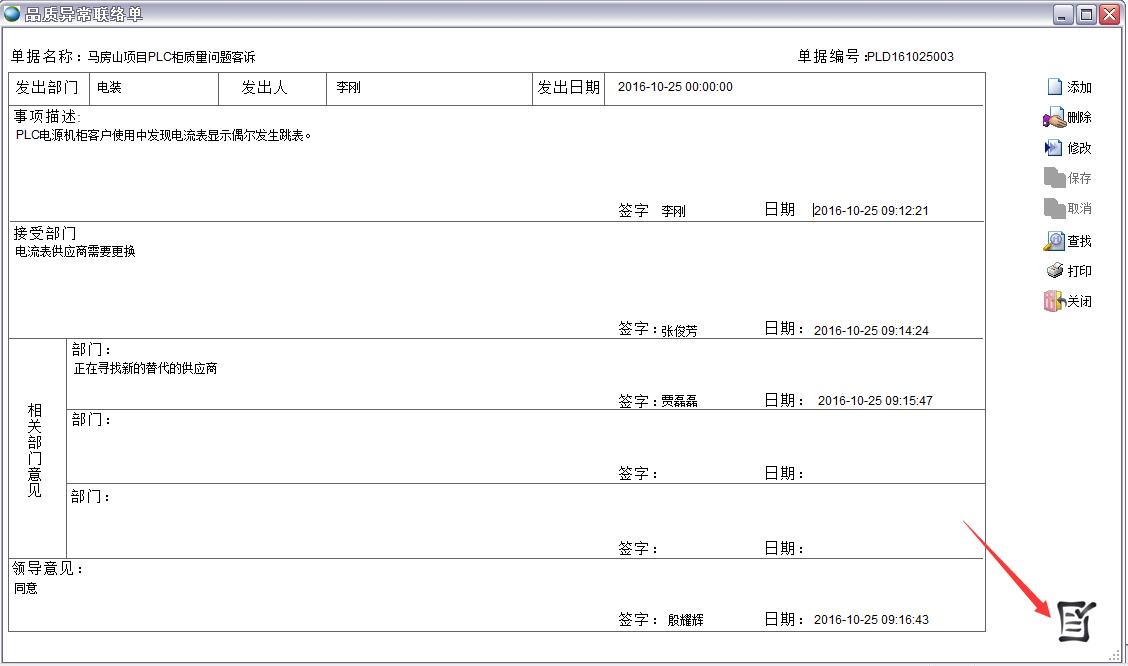This screenshot has width=1128, height=666.
Task: Click the 发出日期 field with 2016-10-25 00:00:00
Action: (x=675, y=87)
